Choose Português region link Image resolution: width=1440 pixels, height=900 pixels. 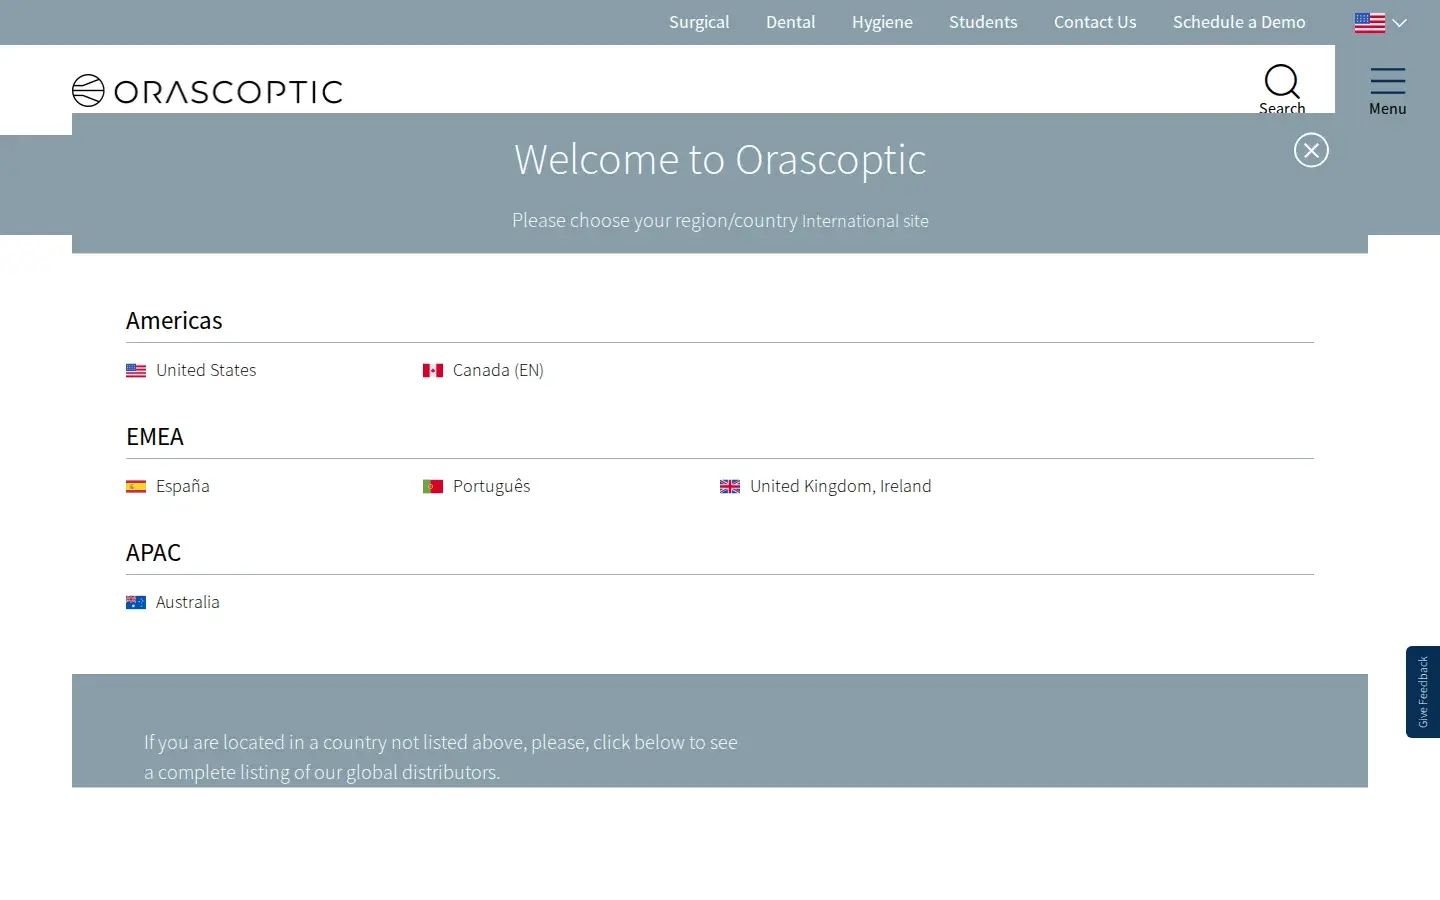pos(491,486)
